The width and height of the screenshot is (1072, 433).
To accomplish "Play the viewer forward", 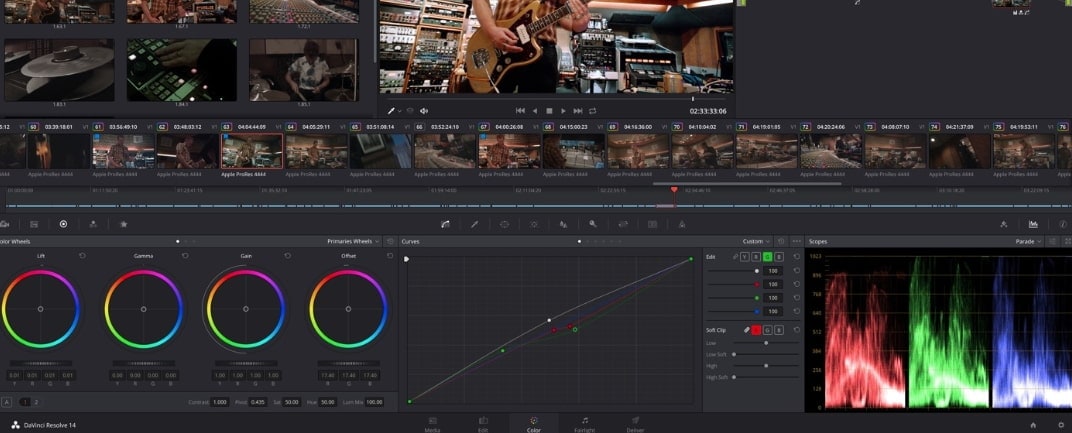I will tap(563, 111).
